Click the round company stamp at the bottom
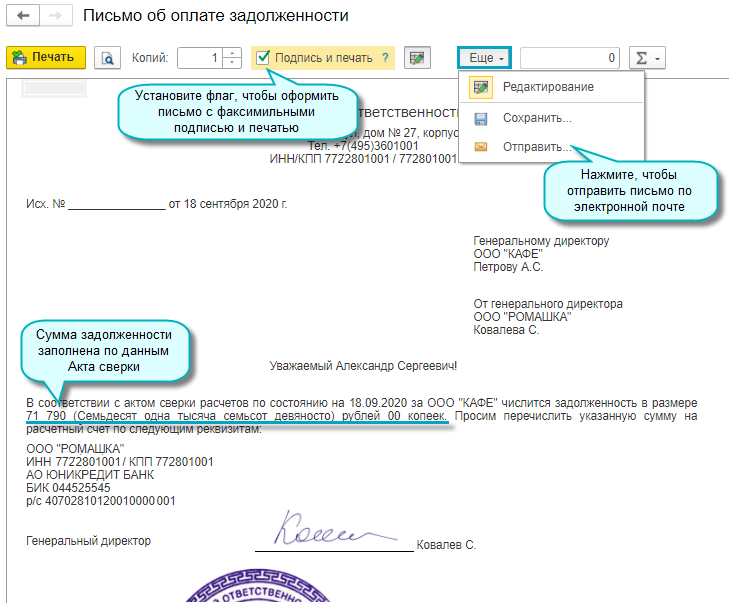The width and height of the screenshot is (729, 603). pyautogui.click(x=258, y=585)
